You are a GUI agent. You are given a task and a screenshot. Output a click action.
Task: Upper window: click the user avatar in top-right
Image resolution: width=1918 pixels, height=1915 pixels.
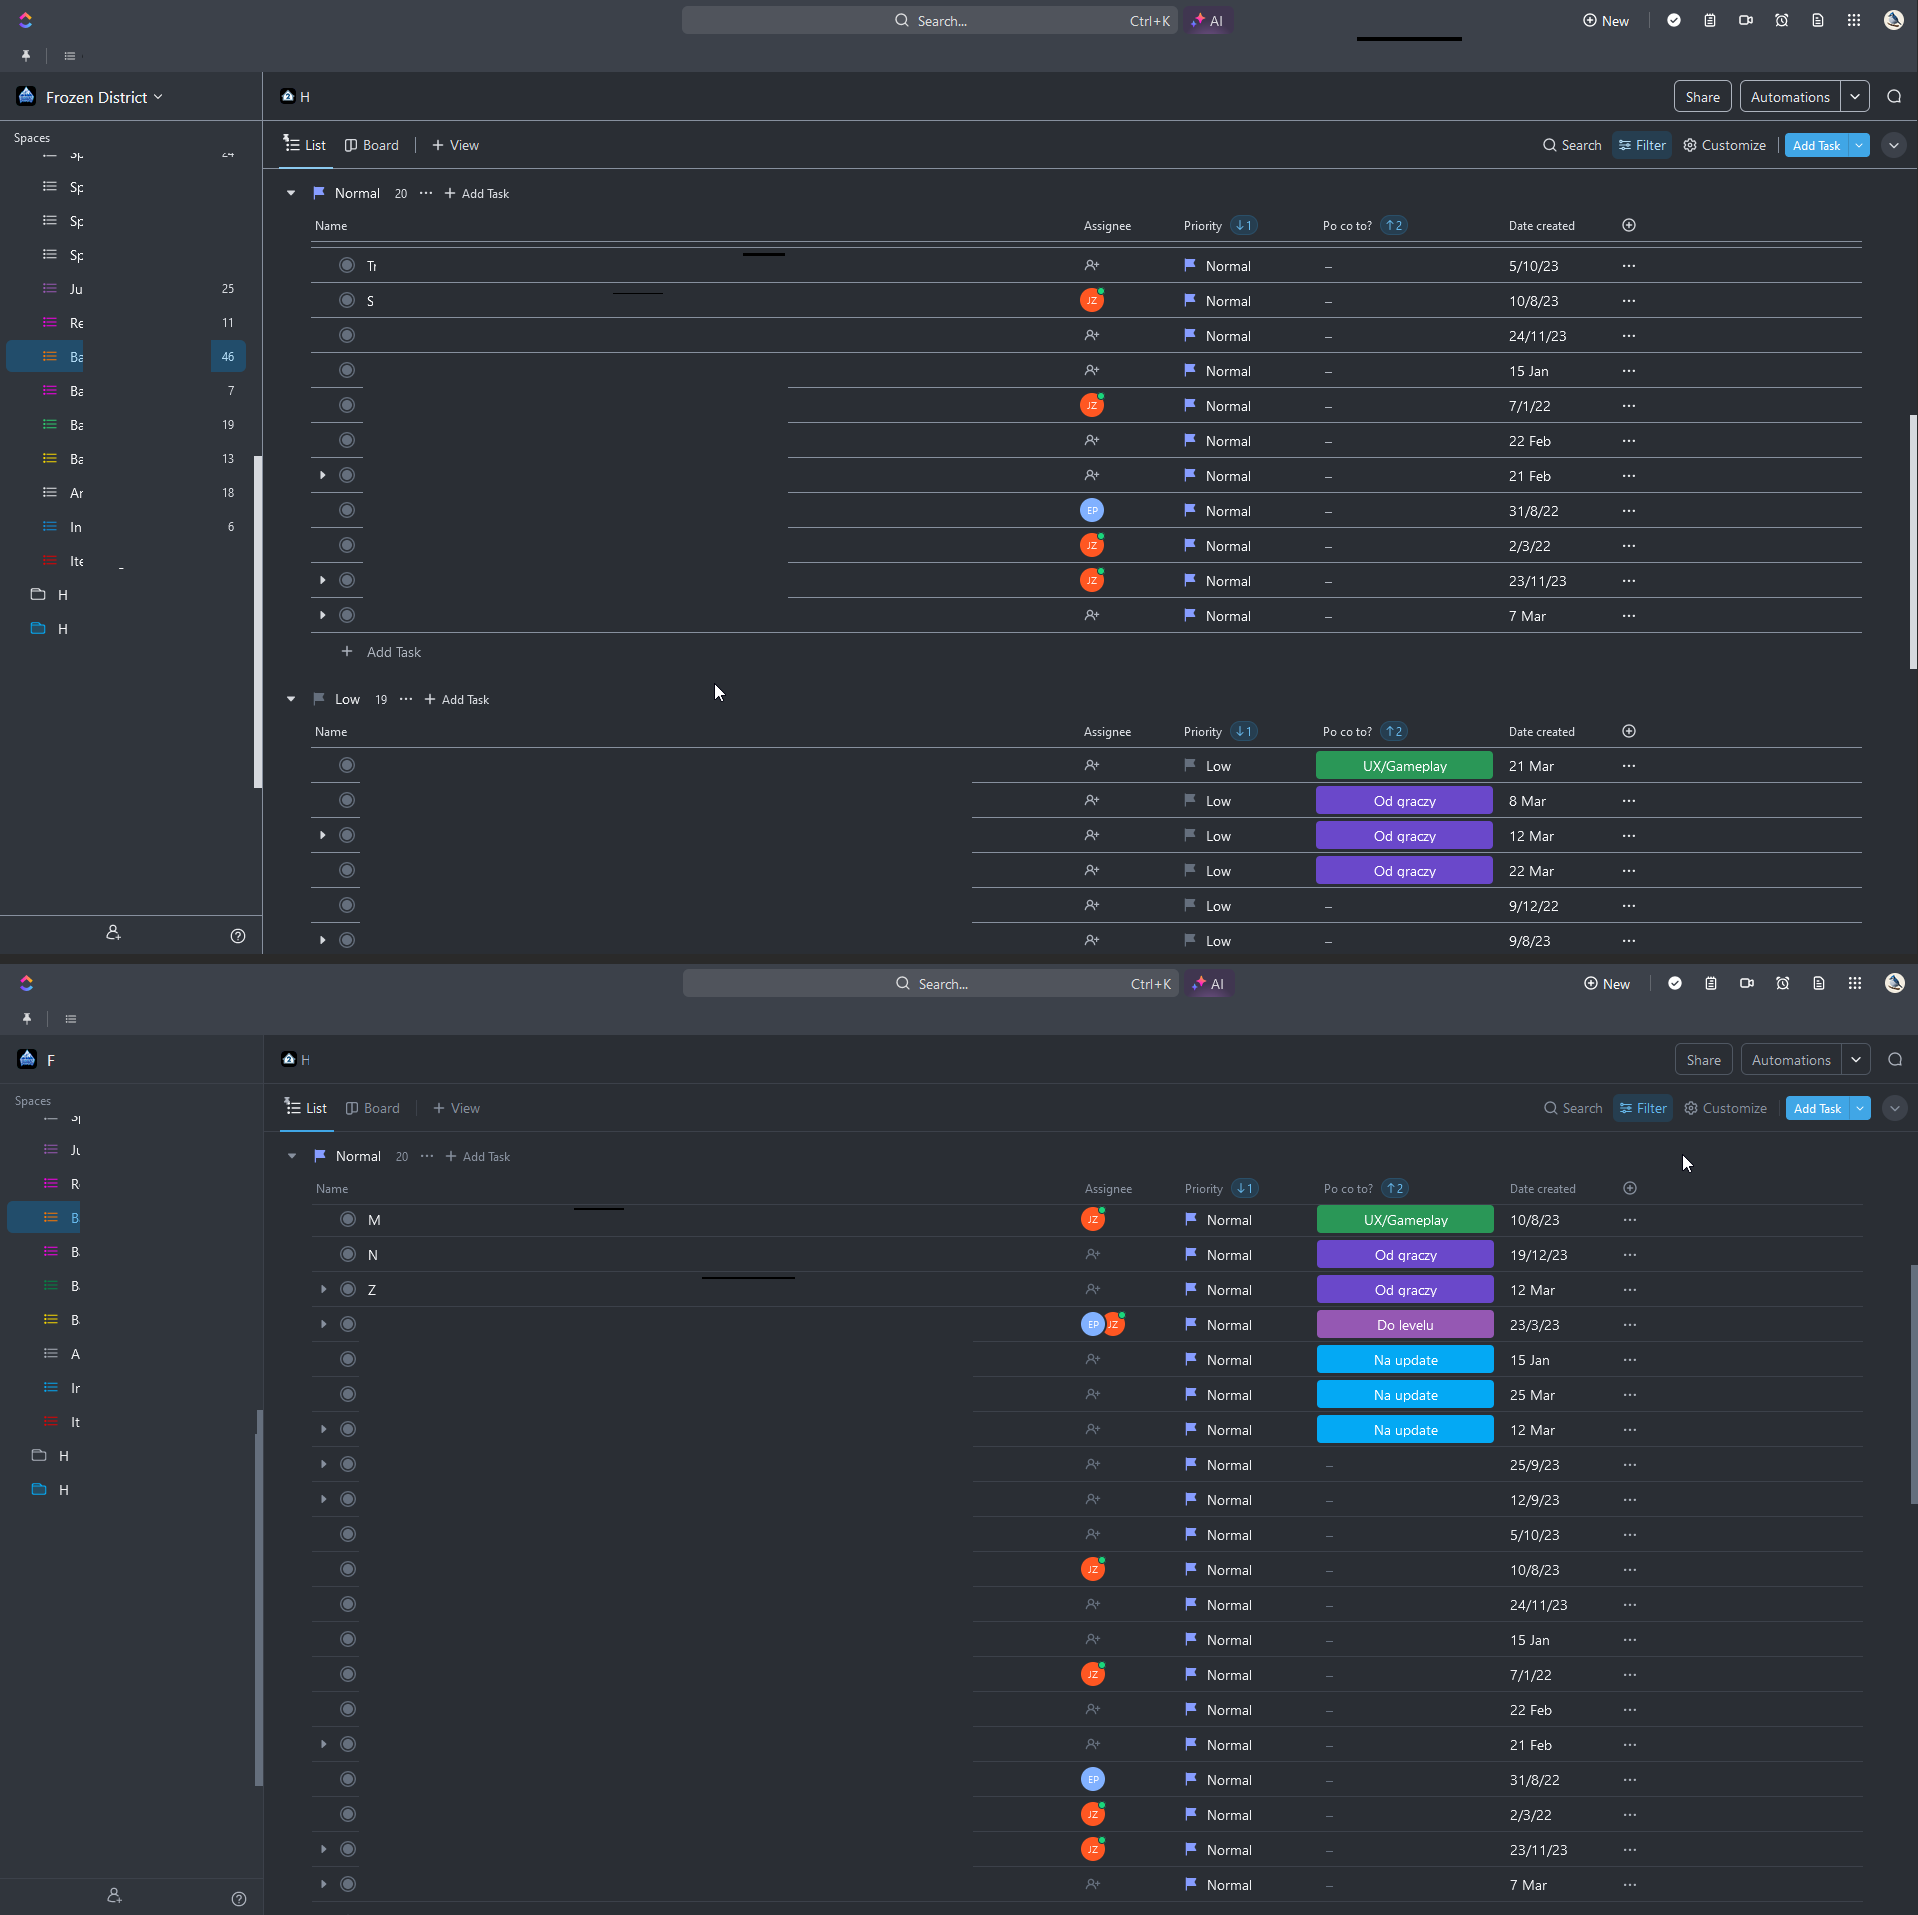(1894, 20)
